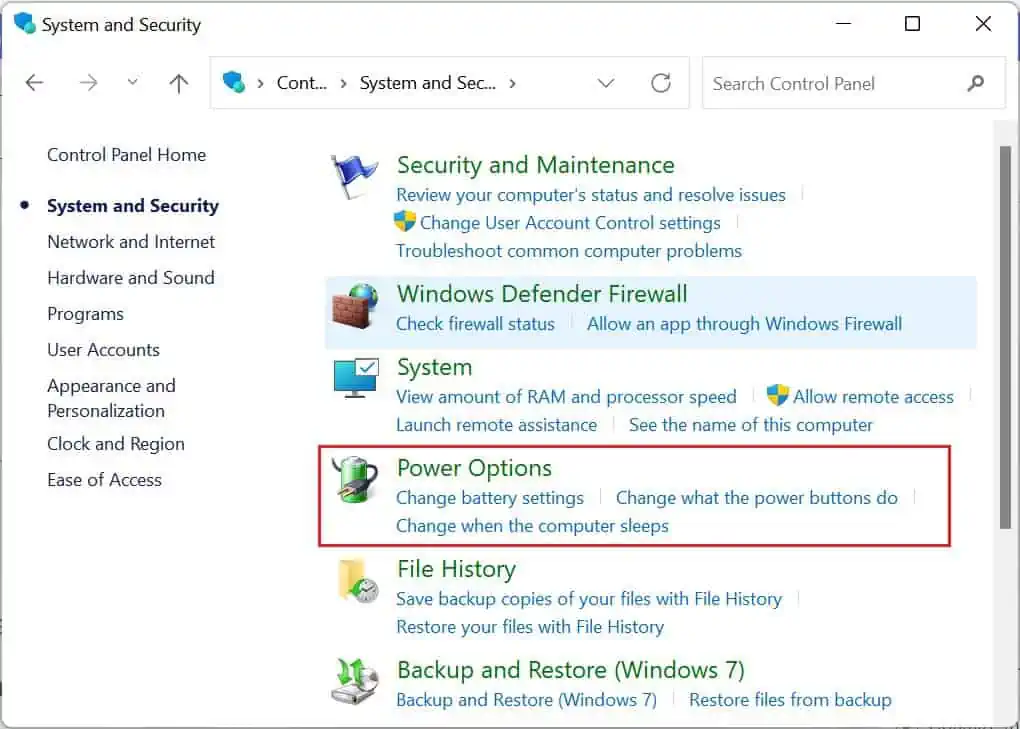
Task: Click the Backup and Restore drive icon
Action: pyautogui.click(x=355, y=682)
